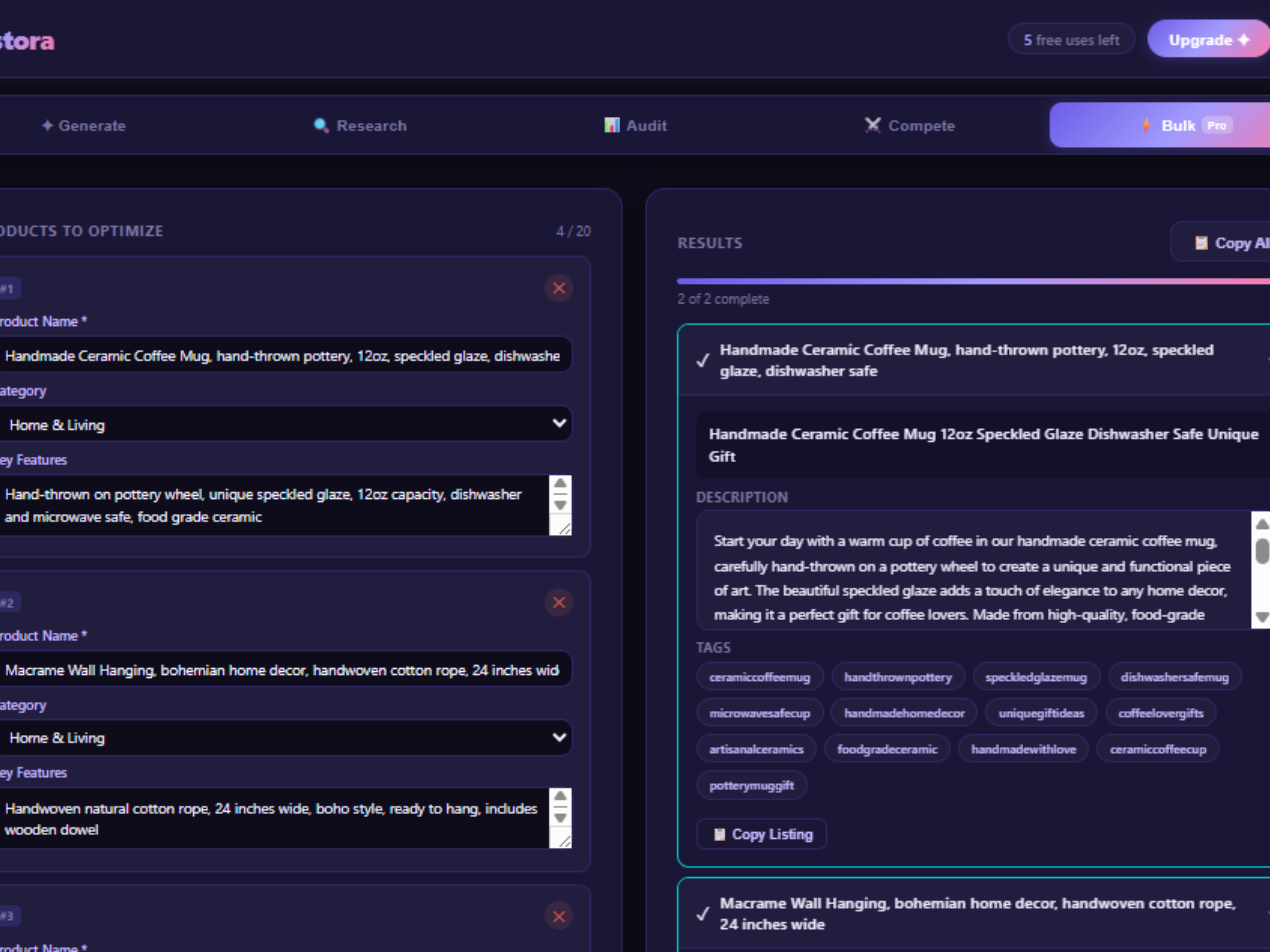Click the 4 / 20 product counter
This screenshot has width=1270, height=952.
[573, 231]
